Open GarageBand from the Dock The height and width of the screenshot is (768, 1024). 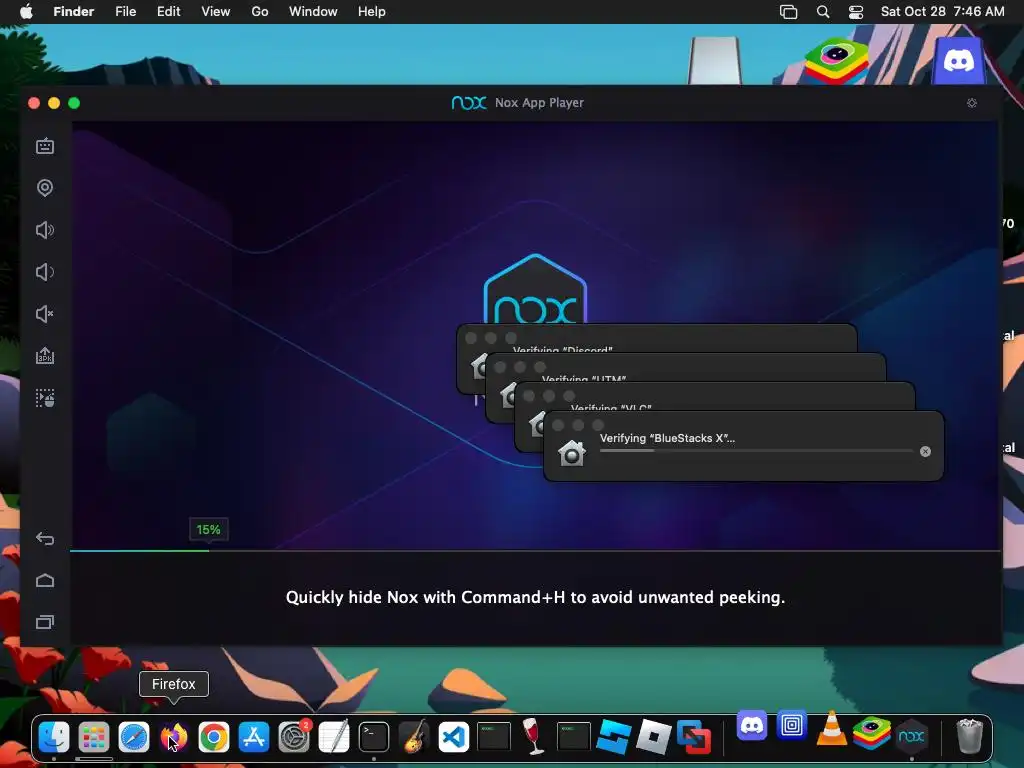pos(414,737)
